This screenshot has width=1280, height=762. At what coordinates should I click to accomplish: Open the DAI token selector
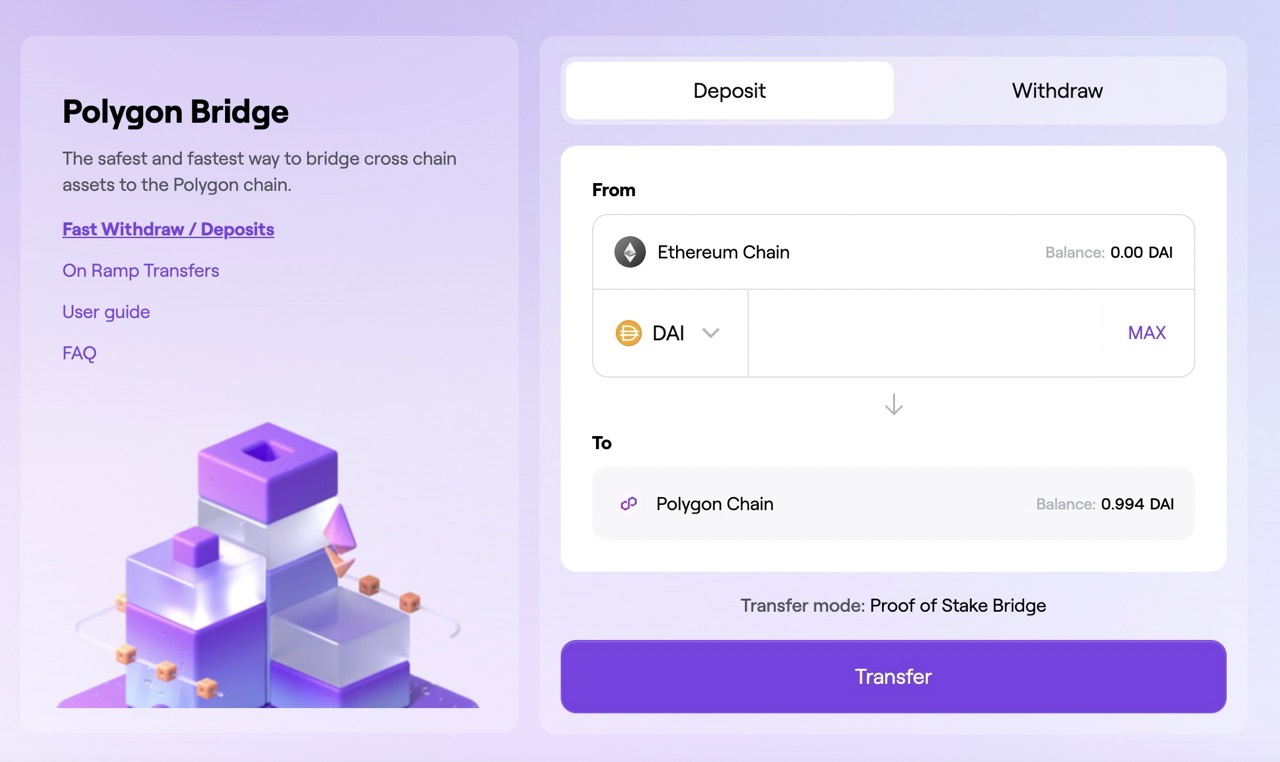[x=668, y=333]
